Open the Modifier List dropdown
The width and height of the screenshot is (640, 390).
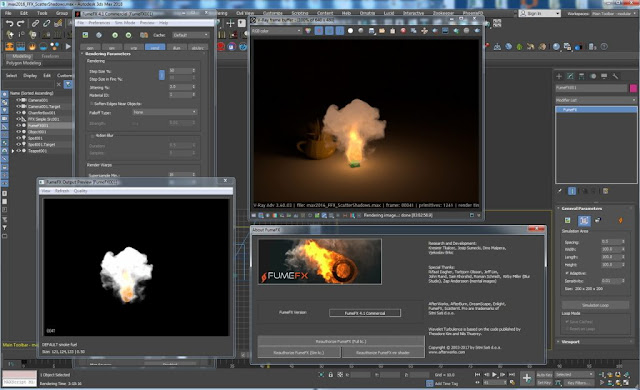pyautogui.click(x=596, y=100)
